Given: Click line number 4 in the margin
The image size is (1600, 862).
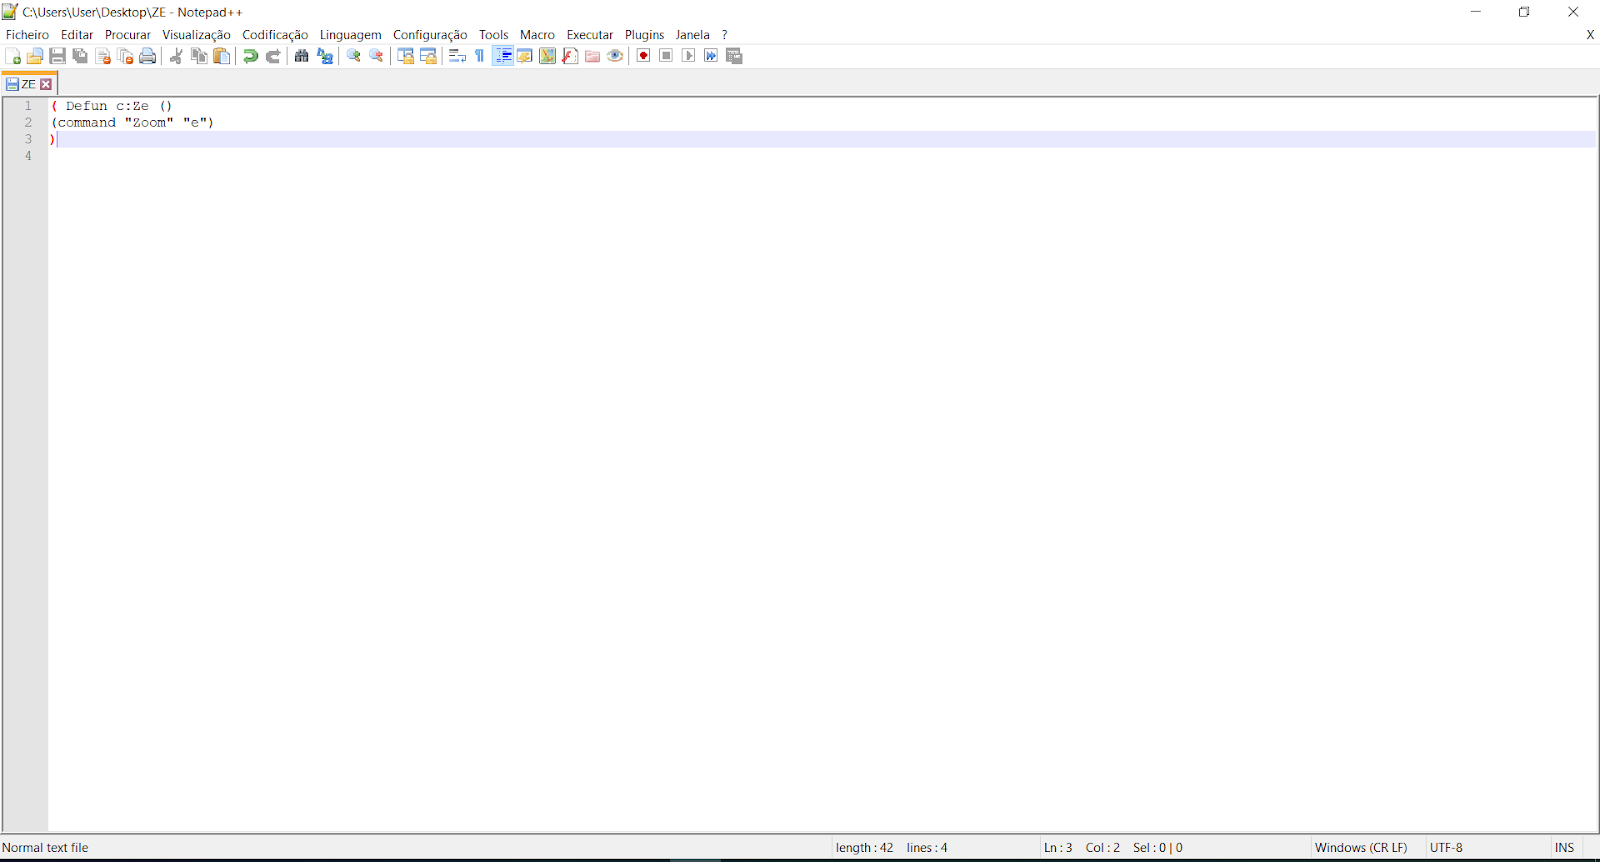Looking at the screenshot, I should [28, 156].
